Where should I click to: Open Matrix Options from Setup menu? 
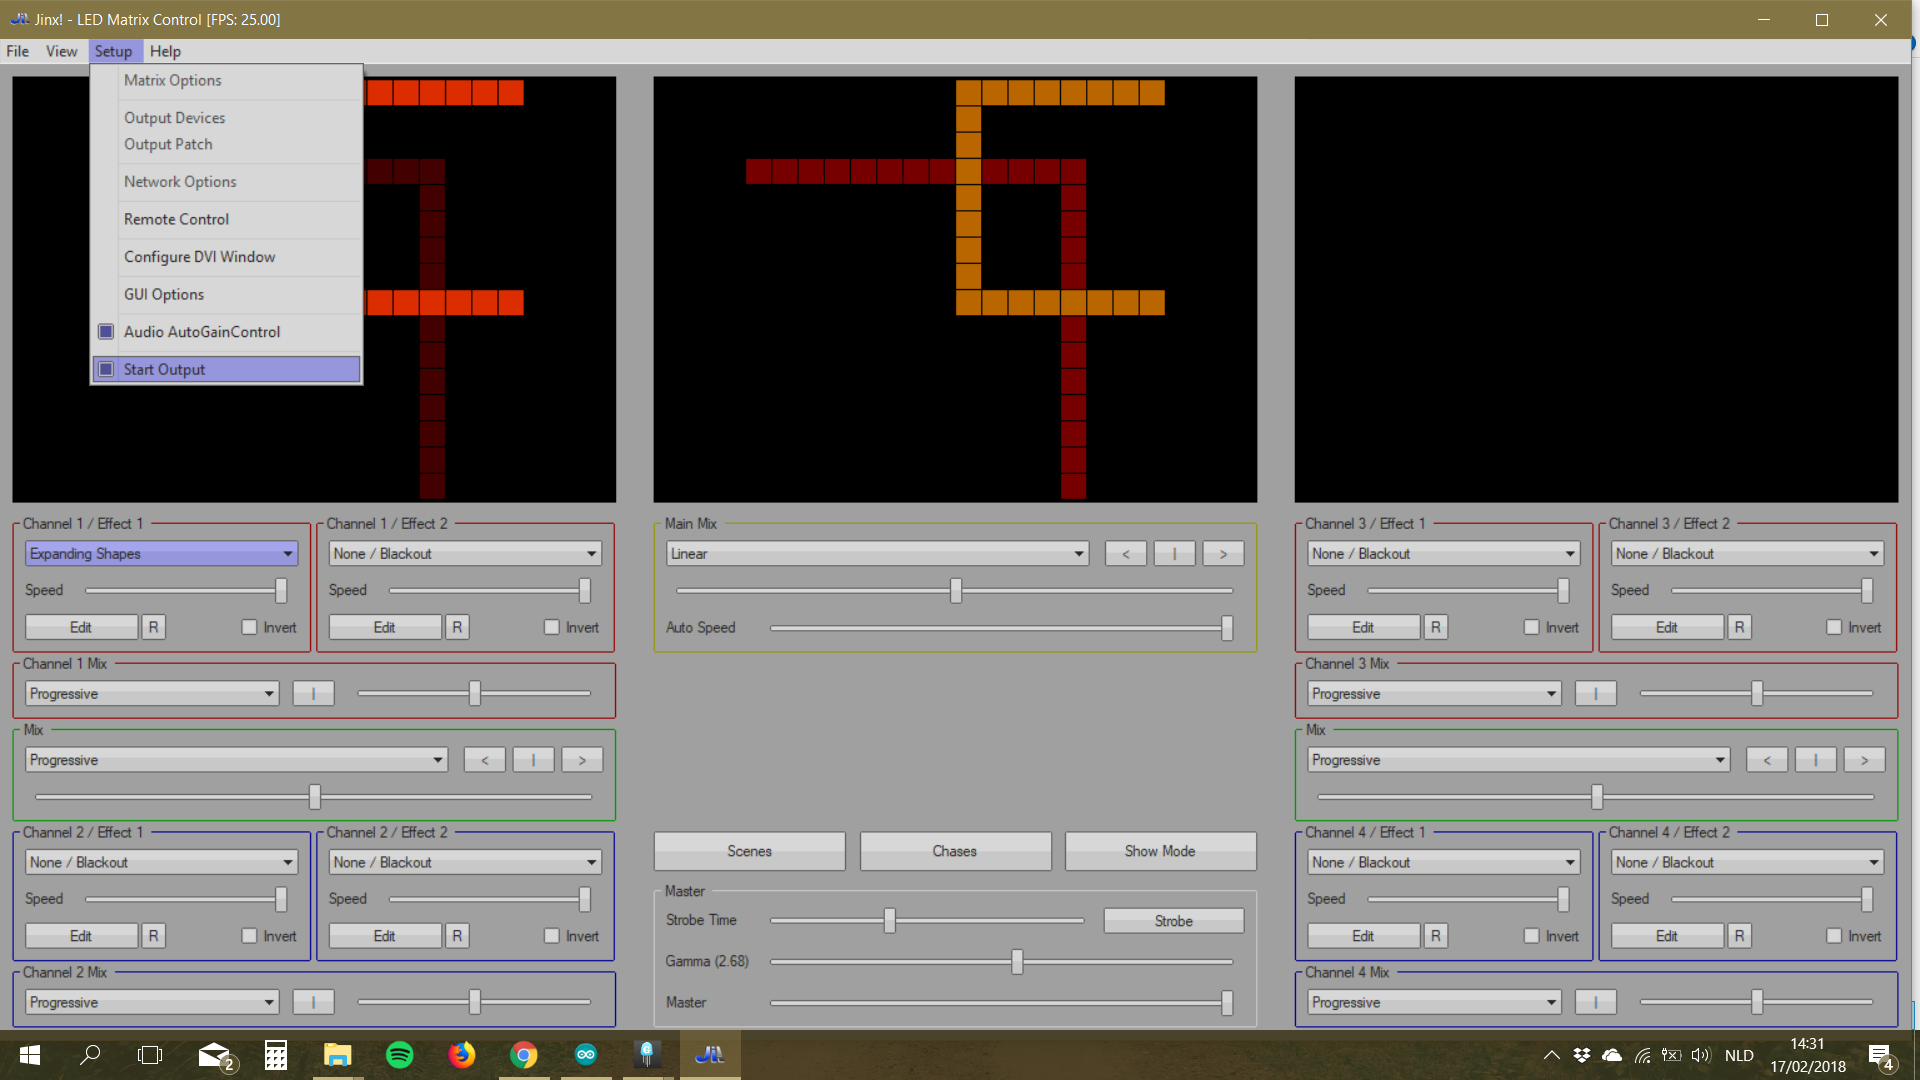[171, 79]
